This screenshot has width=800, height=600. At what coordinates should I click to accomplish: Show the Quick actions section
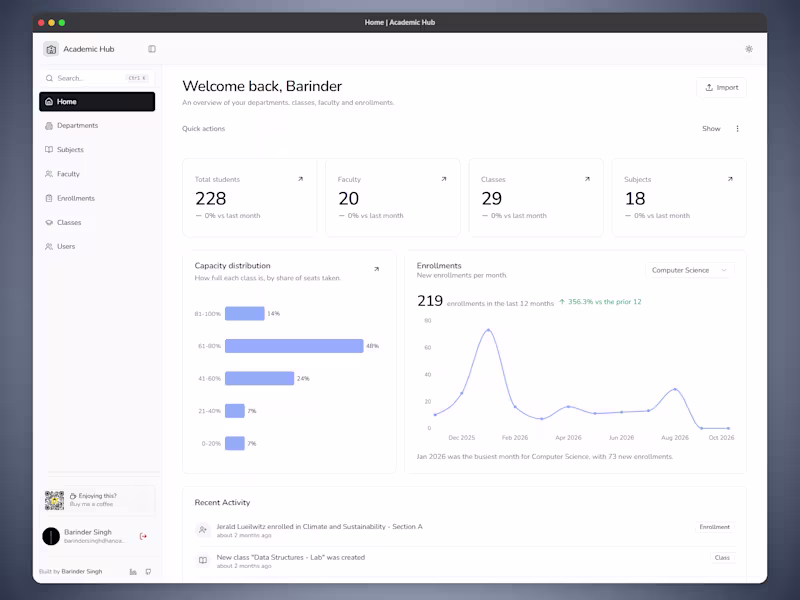pos(711,129)
